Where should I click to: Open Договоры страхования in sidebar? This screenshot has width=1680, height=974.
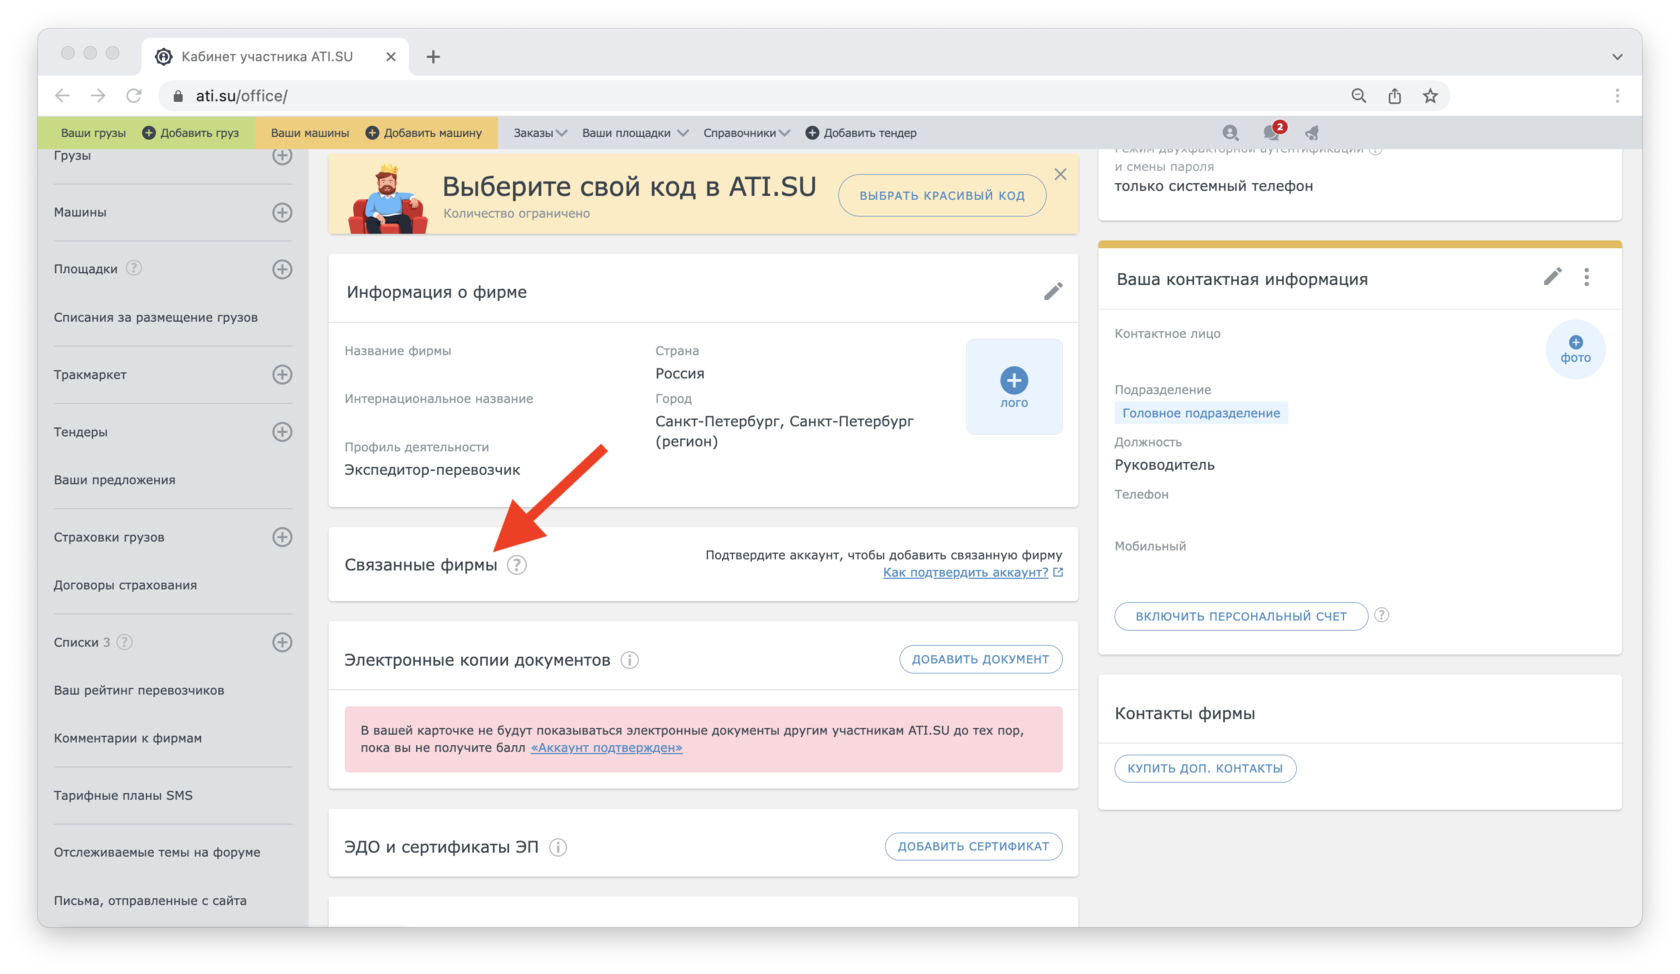125,585
